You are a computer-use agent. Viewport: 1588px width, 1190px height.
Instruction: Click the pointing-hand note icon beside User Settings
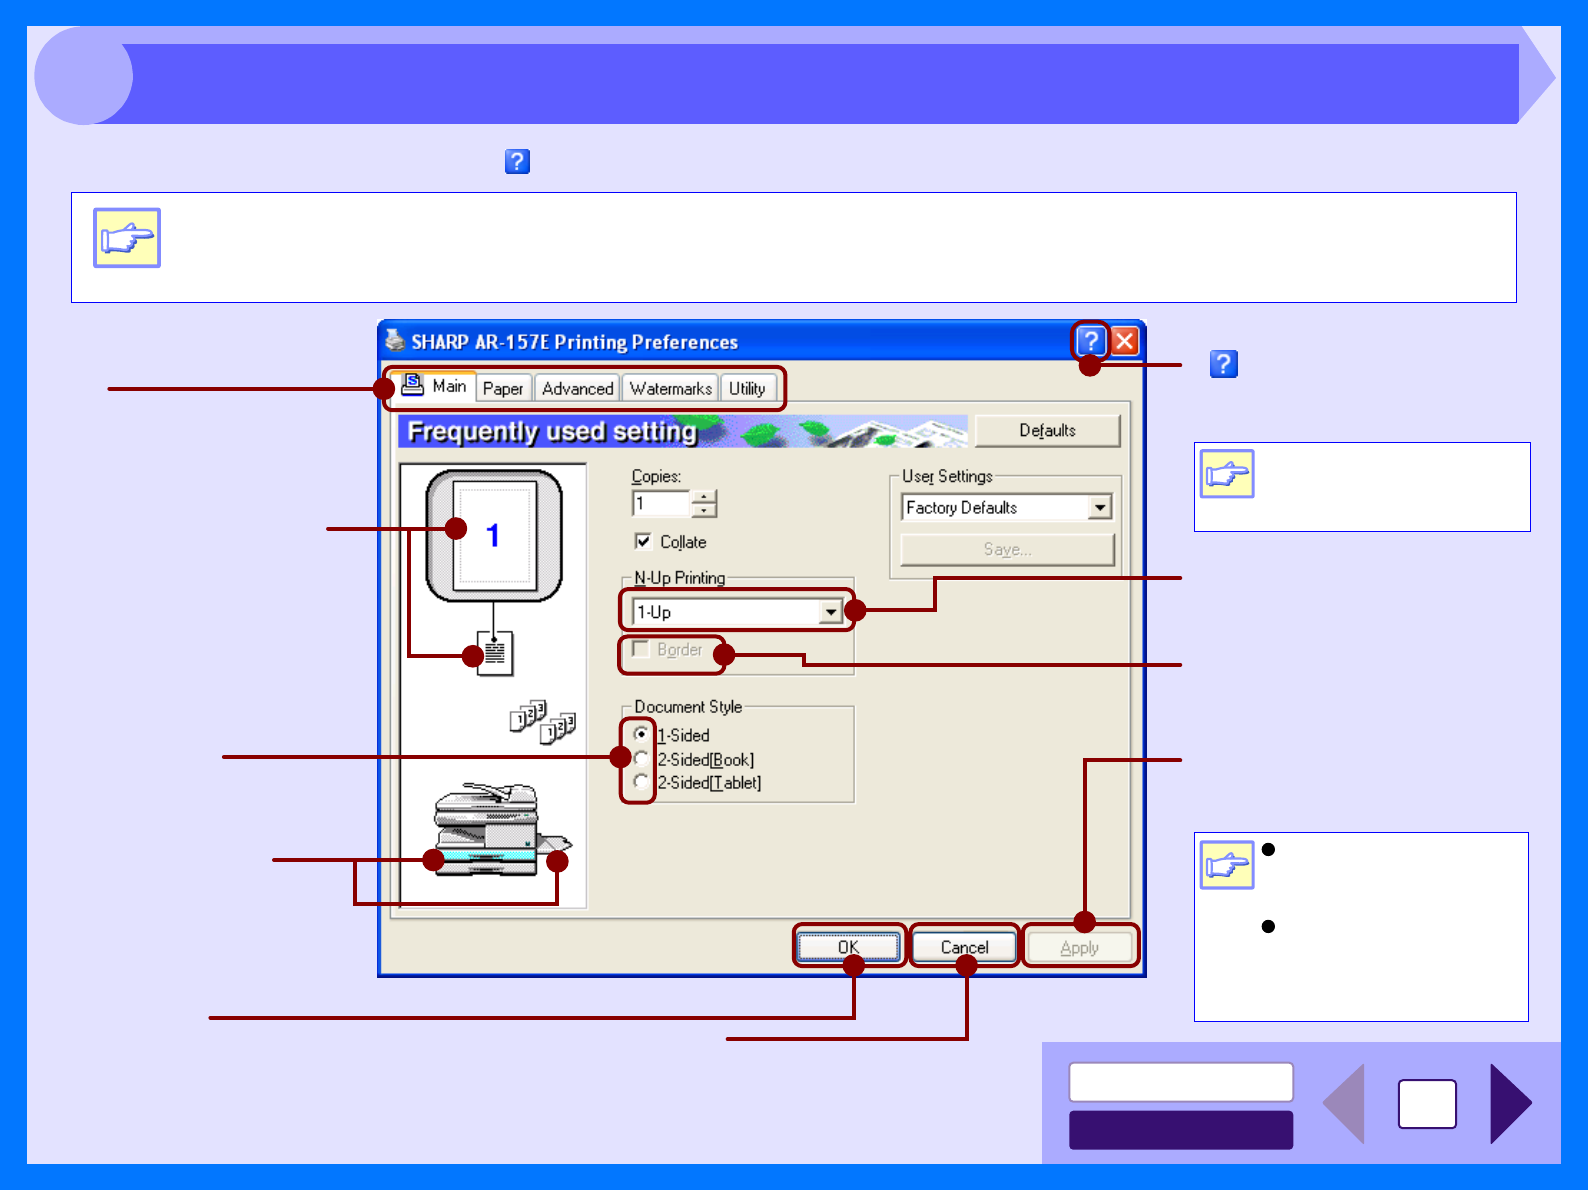click(1227, 474)
